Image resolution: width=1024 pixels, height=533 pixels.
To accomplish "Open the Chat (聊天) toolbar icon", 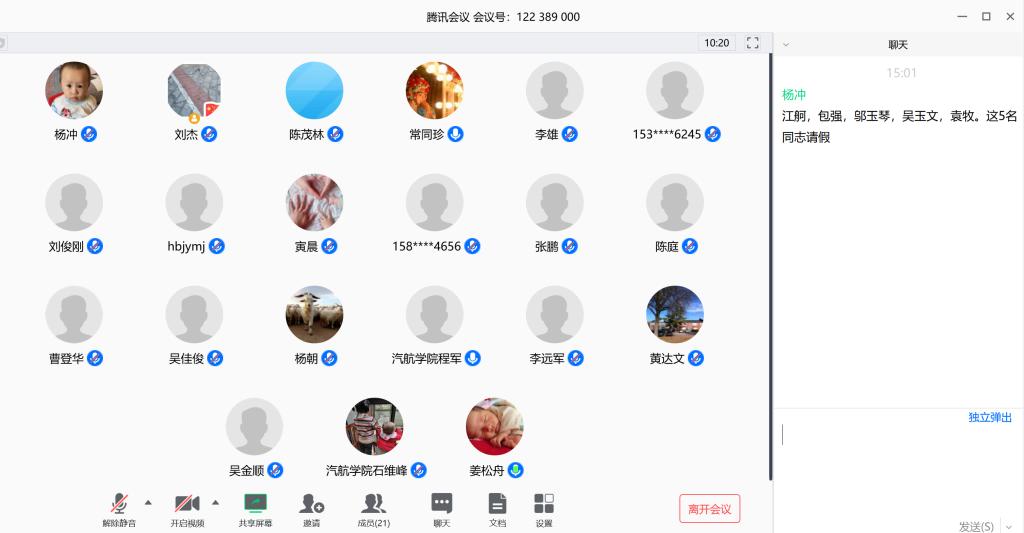I will coord(441,504).
